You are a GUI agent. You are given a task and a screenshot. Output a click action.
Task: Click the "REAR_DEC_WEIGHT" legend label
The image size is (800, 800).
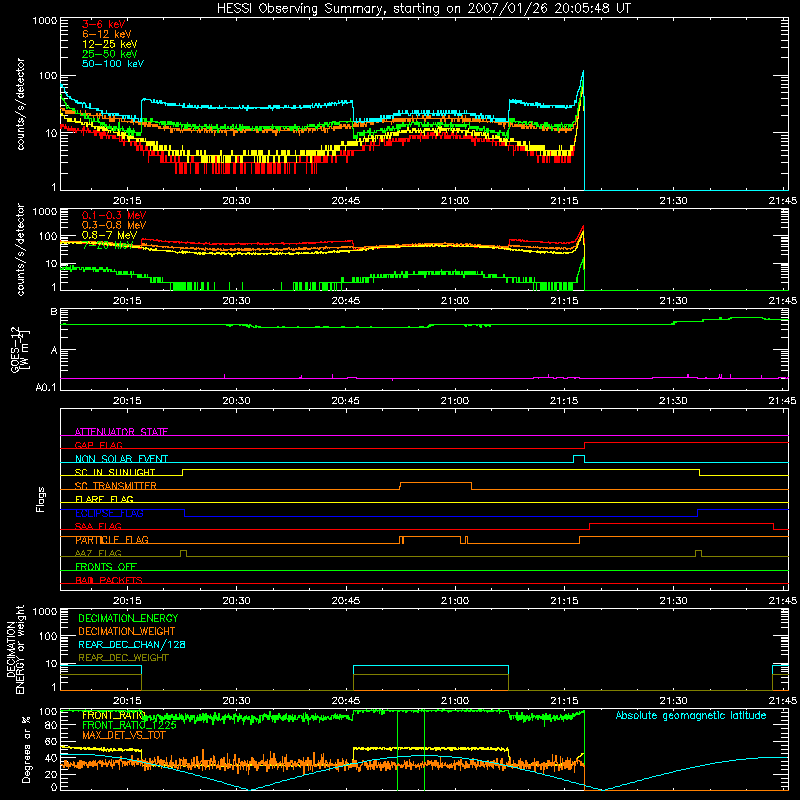pyautogui.click(x=123, y=658)
